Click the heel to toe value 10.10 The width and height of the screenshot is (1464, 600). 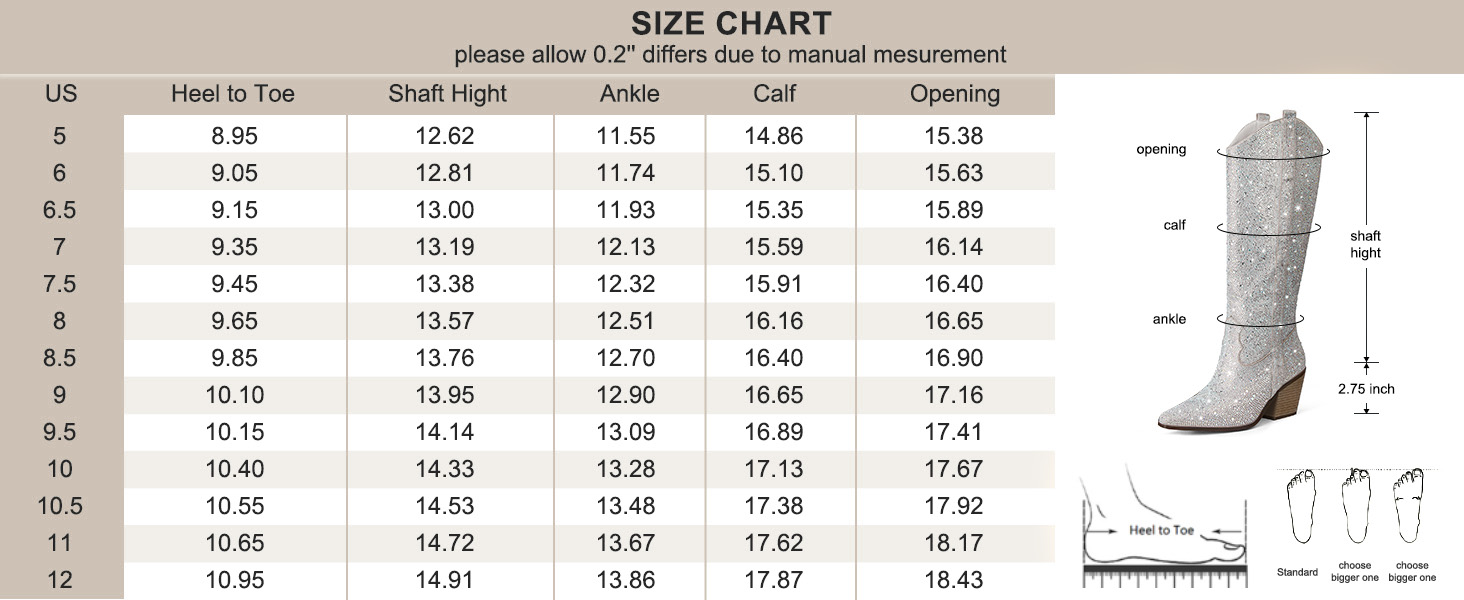pos(235,395)
